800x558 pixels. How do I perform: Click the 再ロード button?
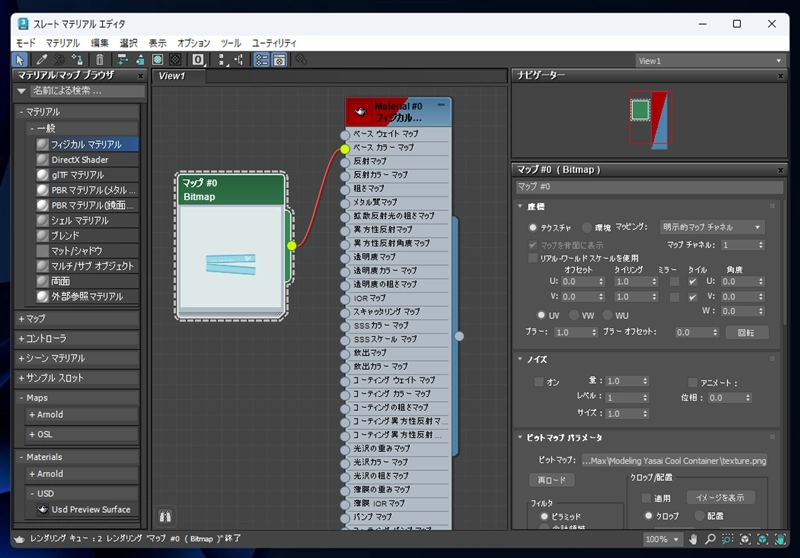coord(551,480)
